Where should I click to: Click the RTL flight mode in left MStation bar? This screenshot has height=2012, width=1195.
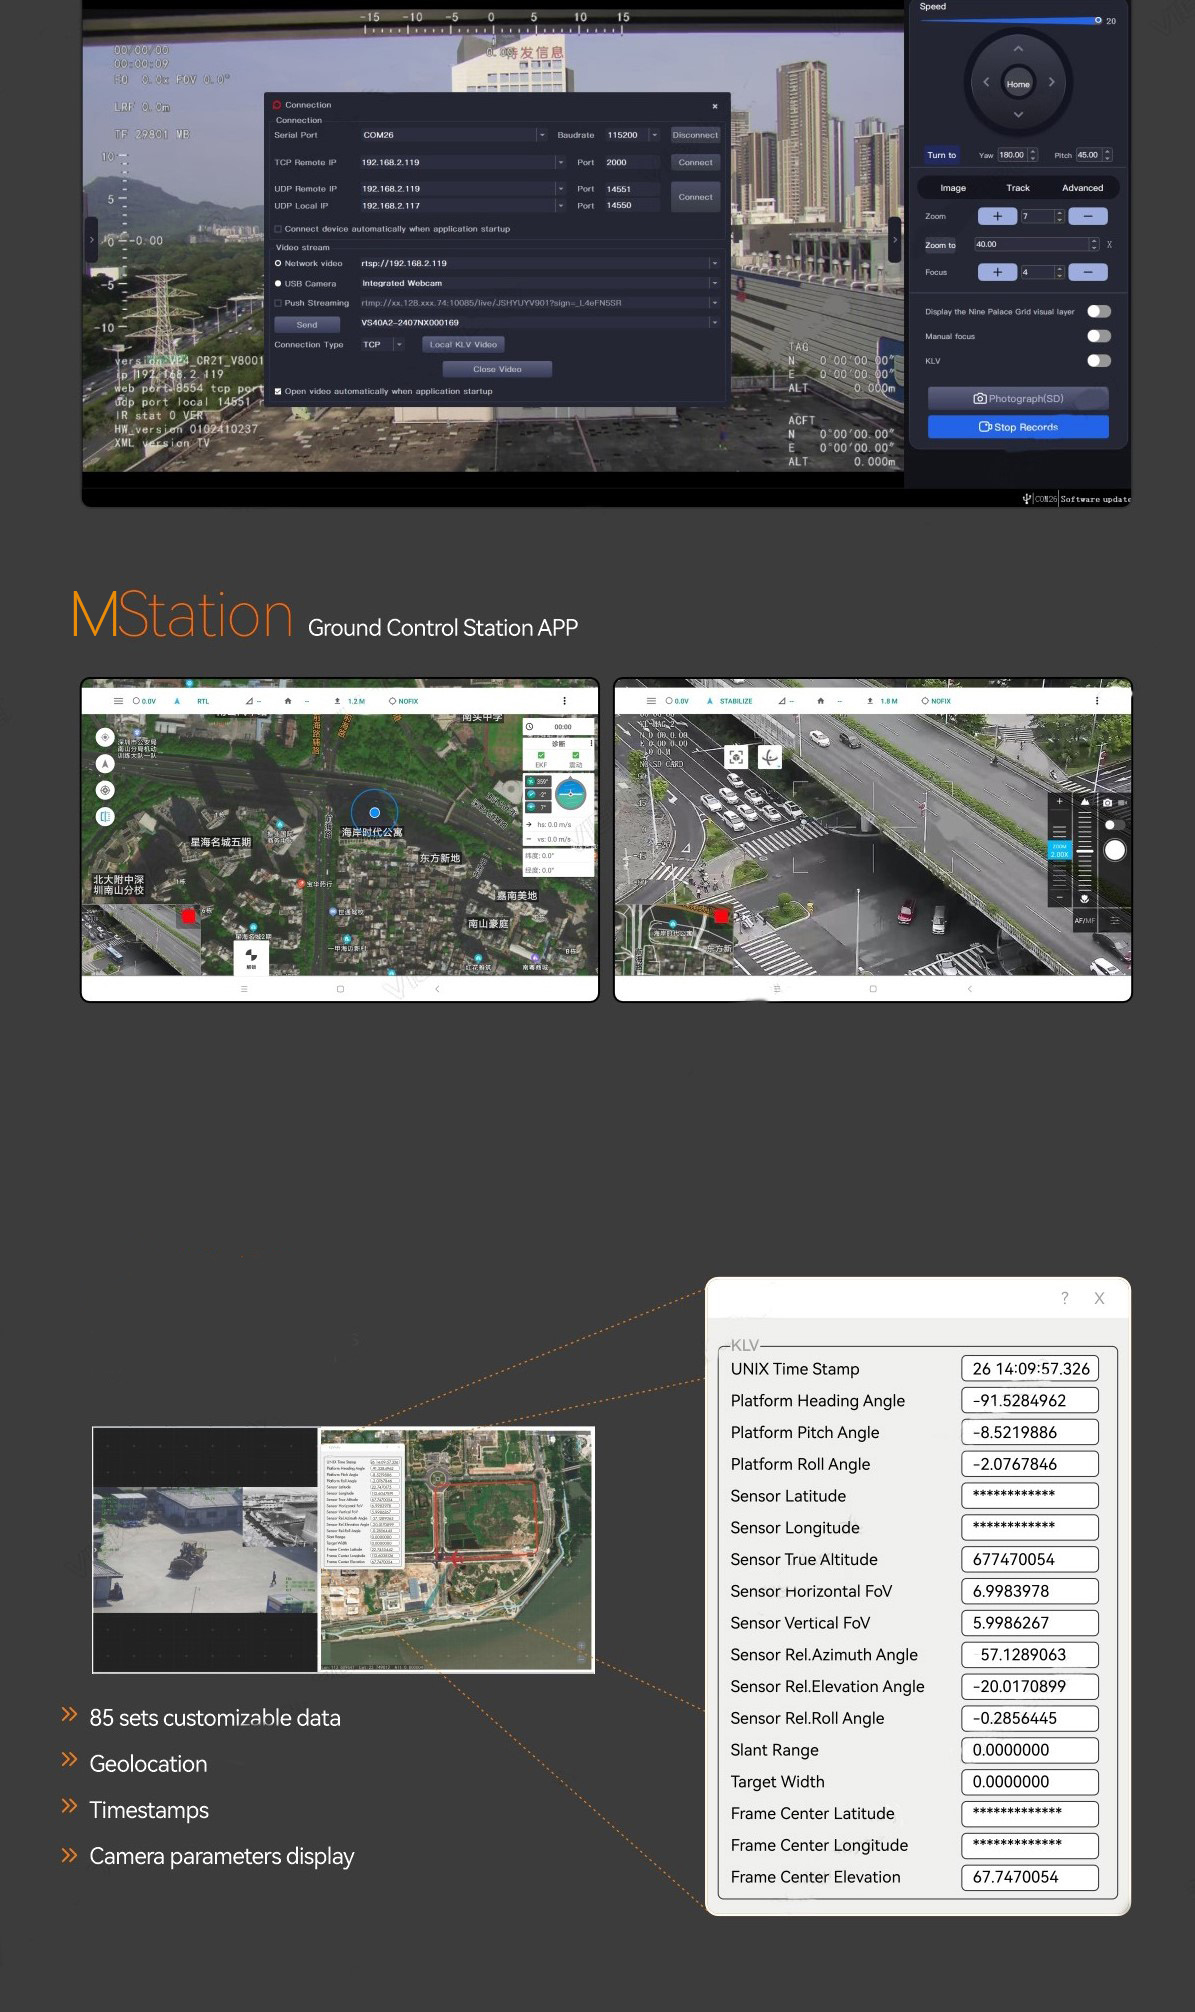(203, 701)
